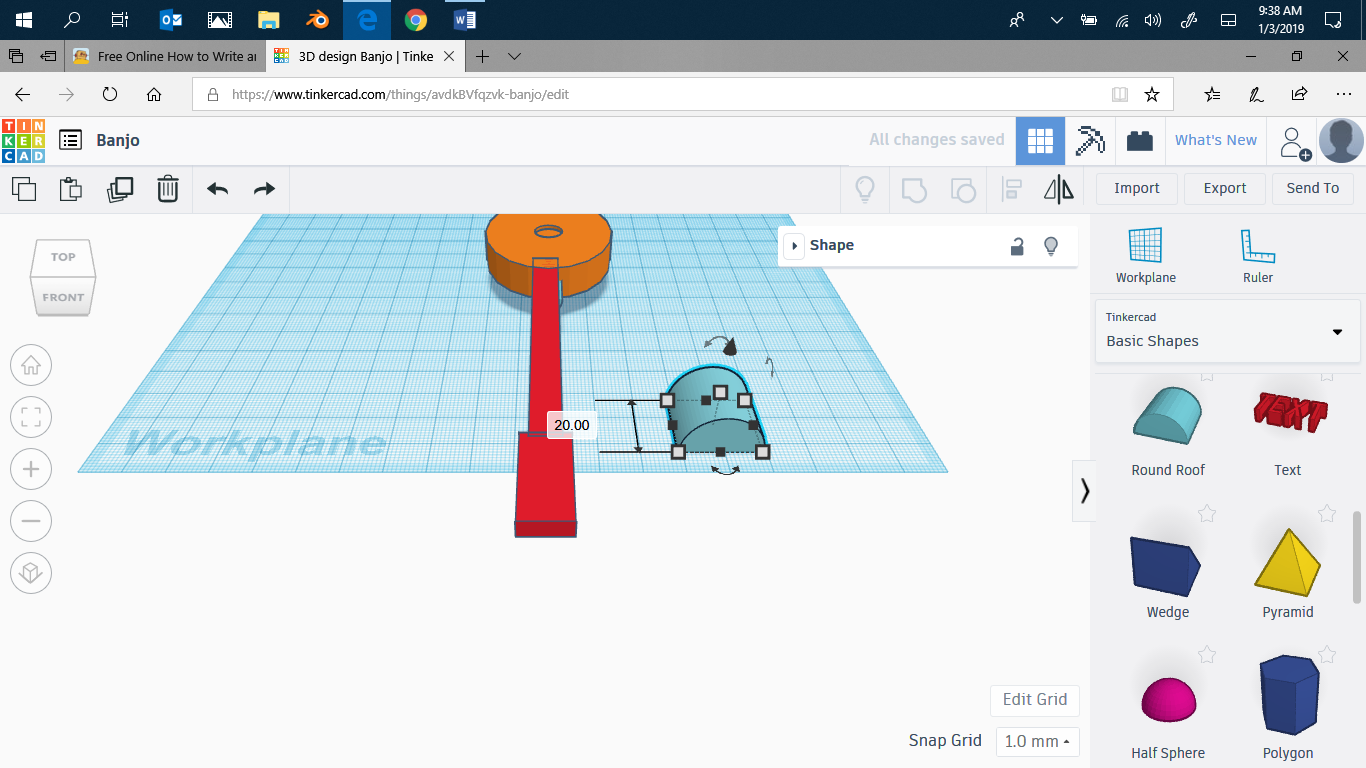The image size is (1366, 768).
Task: Delete selection with the trash icon
Action: coord(168,188)
